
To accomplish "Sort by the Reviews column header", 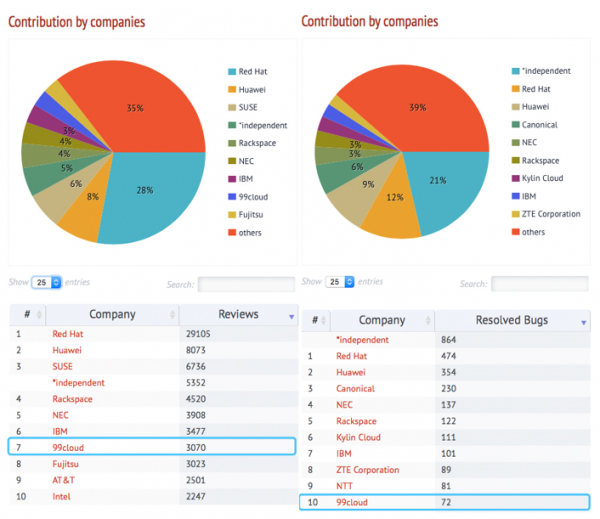I will click(x=239, y=315).
